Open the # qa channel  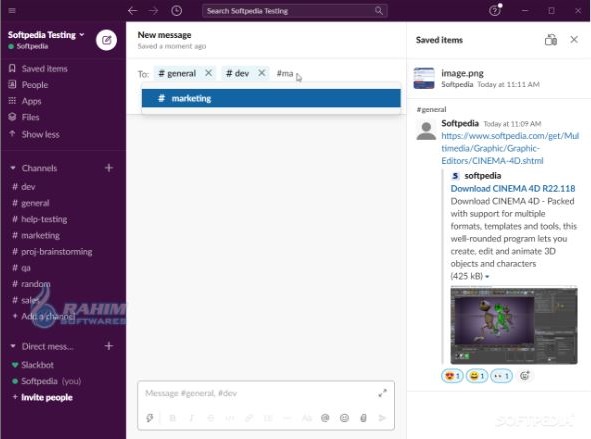point(26,268)
